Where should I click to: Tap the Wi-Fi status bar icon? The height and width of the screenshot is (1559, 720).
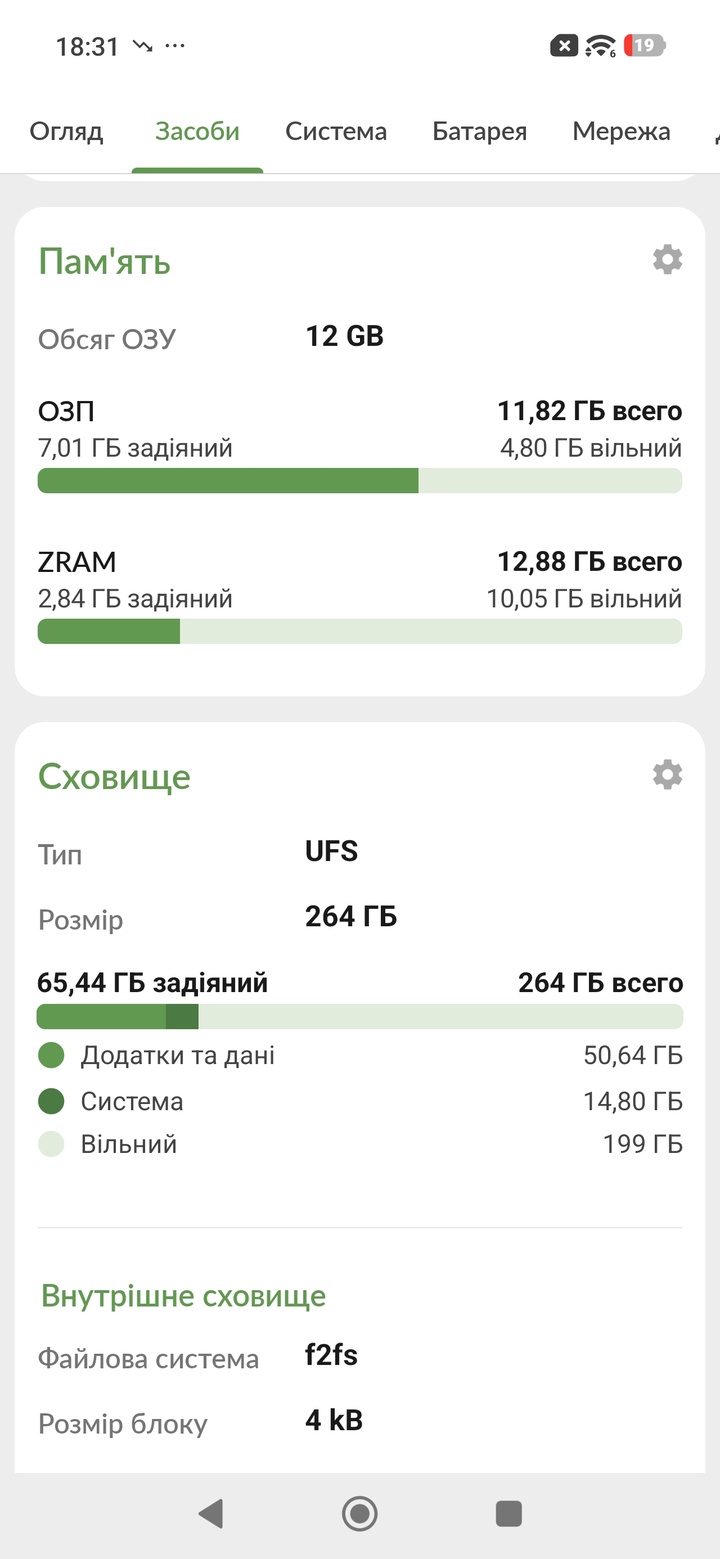(x=600, y=46)
